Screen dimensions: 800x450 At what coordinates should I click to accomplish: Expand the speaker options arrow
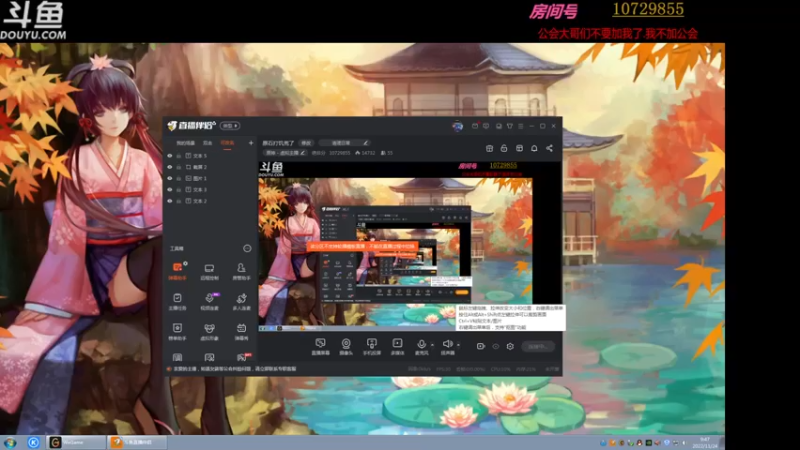point(458,345)
